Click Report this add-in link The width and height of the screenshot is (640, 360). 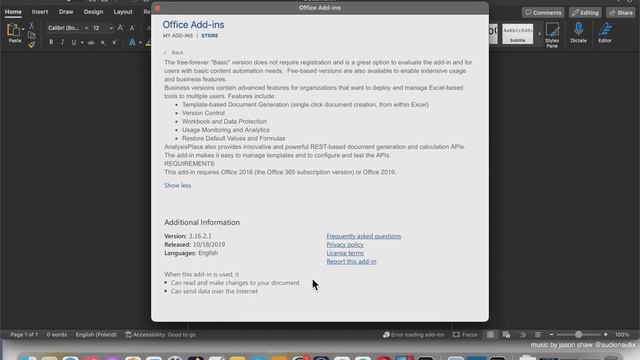(351, 262)
